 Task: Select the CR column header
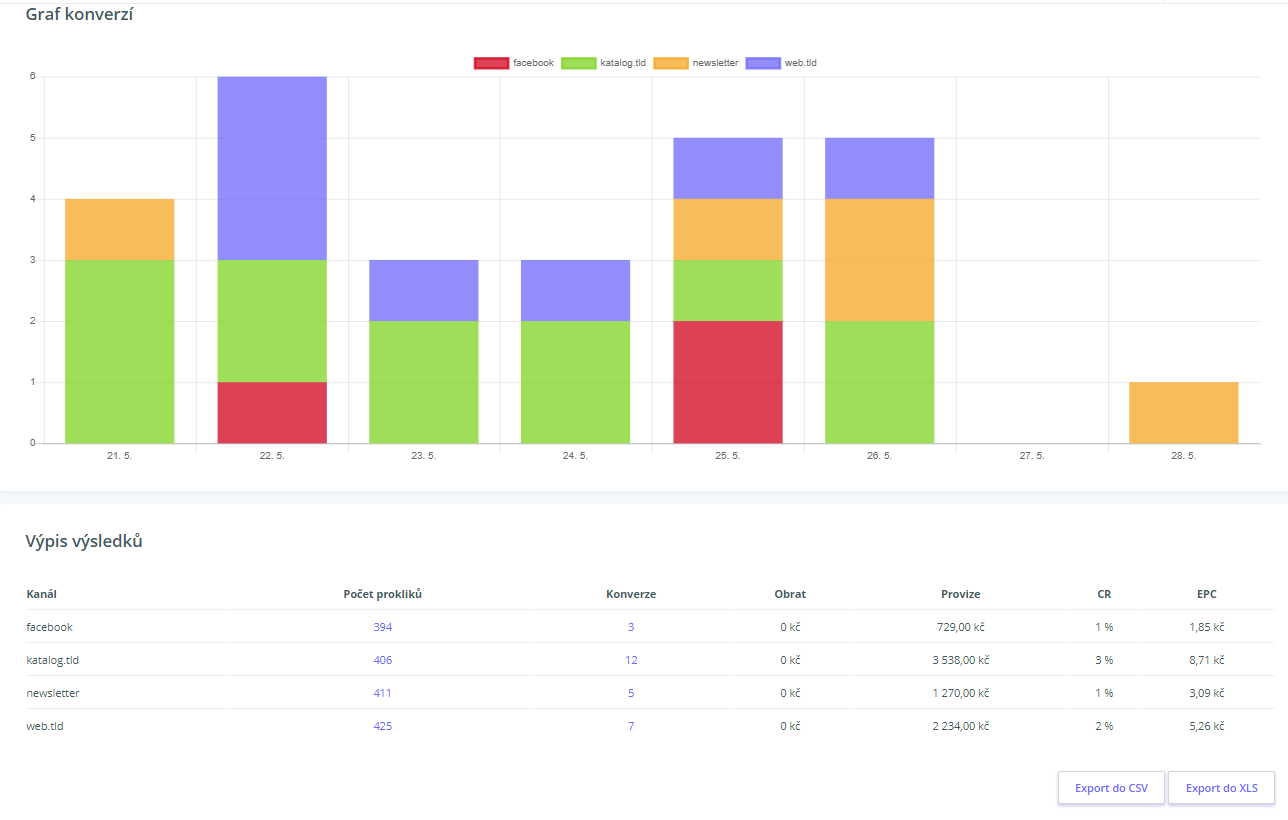[1104, 594]
